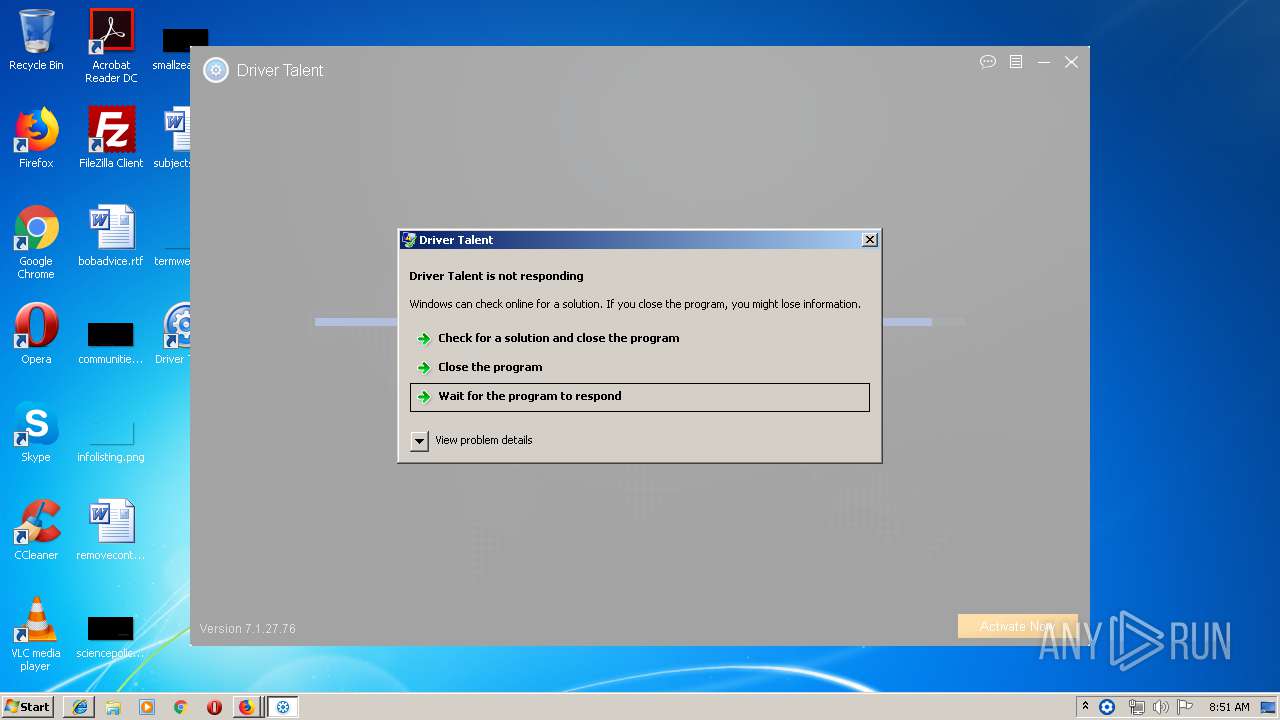Open media player taskbar icon
Viewport: 1280px width, 720px height.
pos(147,707)
